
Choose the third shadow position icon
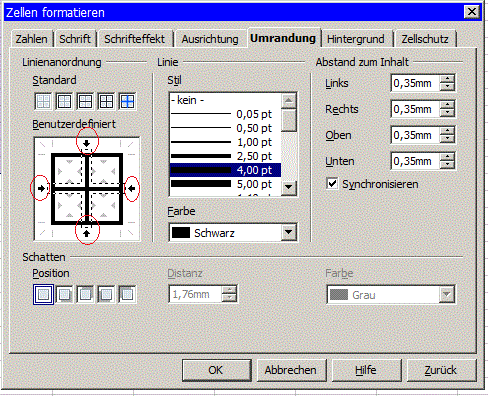[85, 294]
